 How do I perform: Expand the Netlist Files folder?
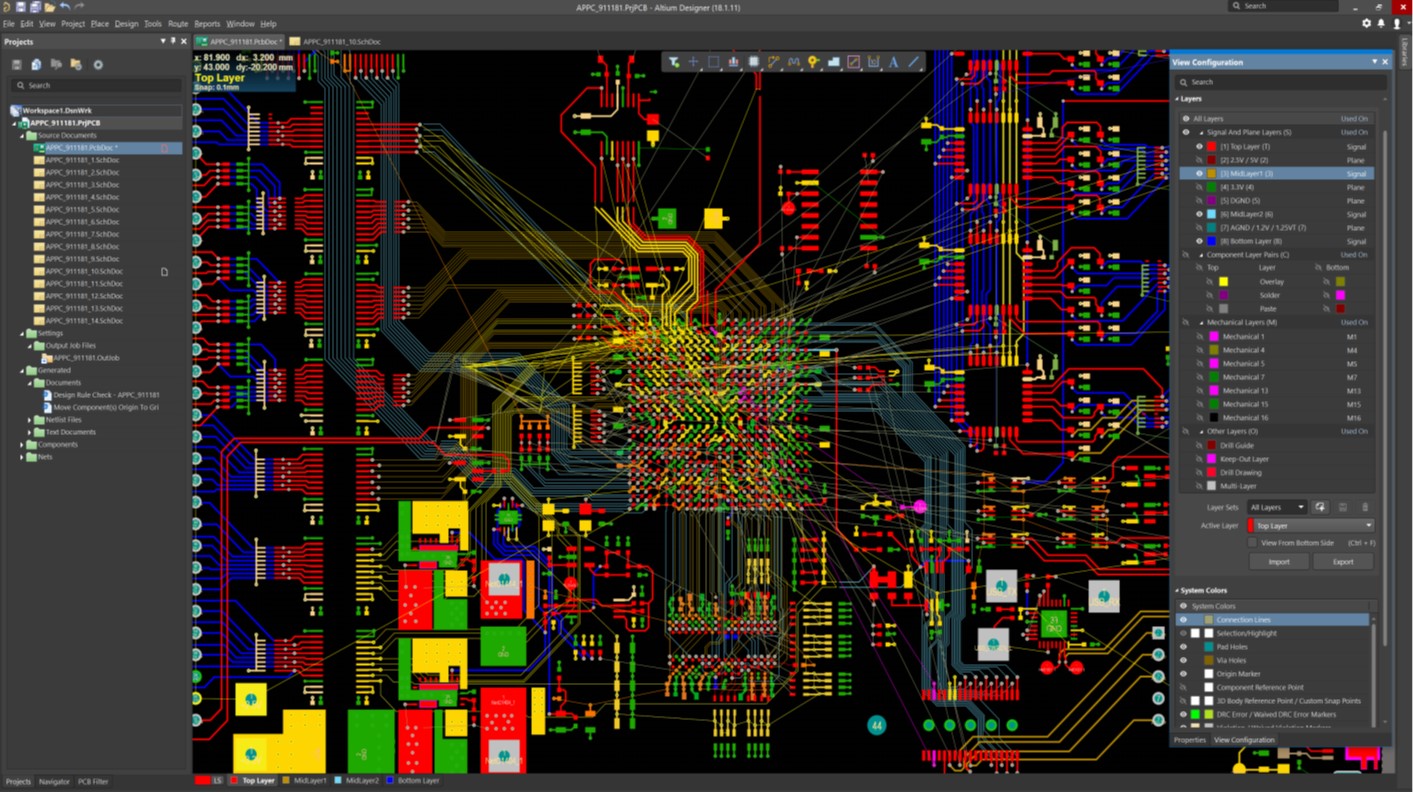coord(29,420)
